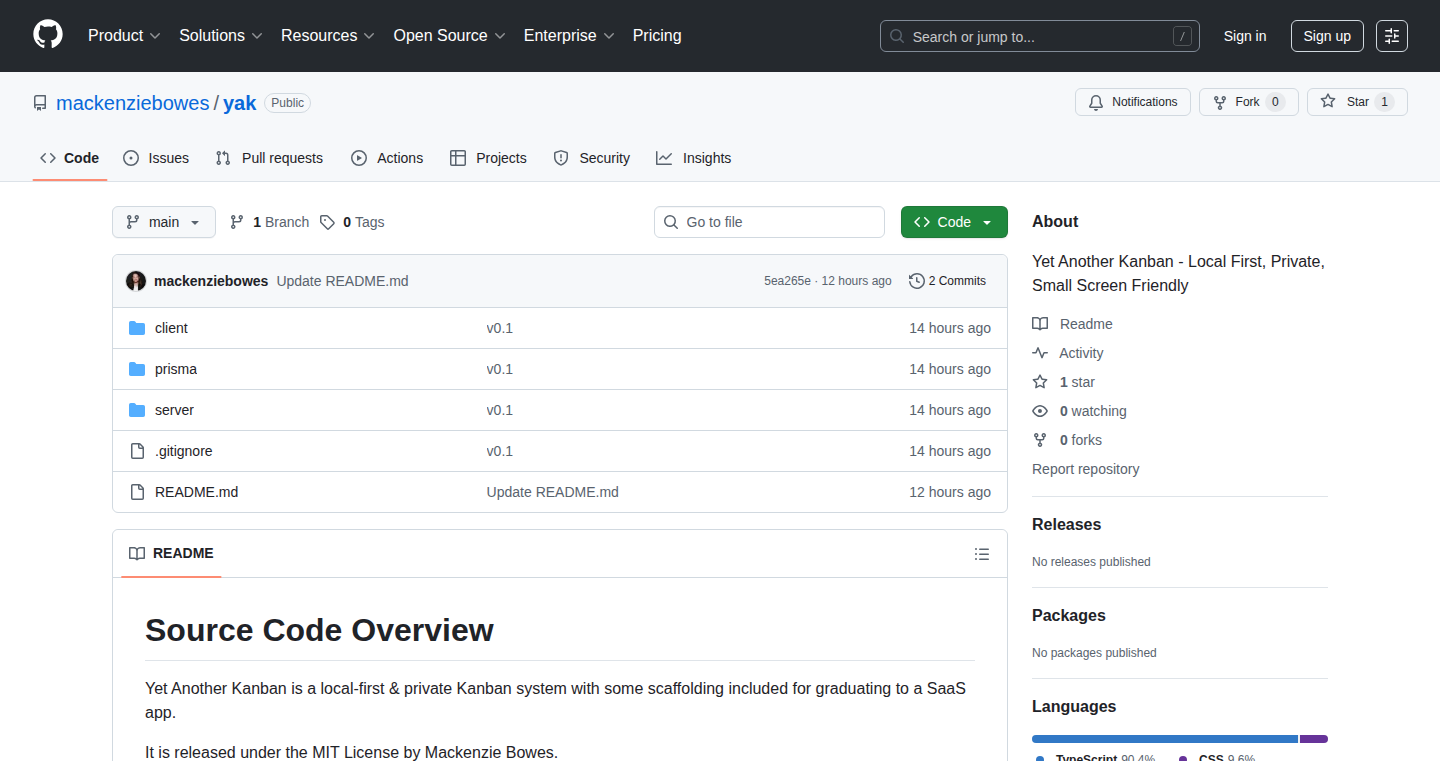The height and width of the screenshot is (761, 1440).
Task: Click the mackenziebowes avatar in the commit row
Action: [136, 281]
